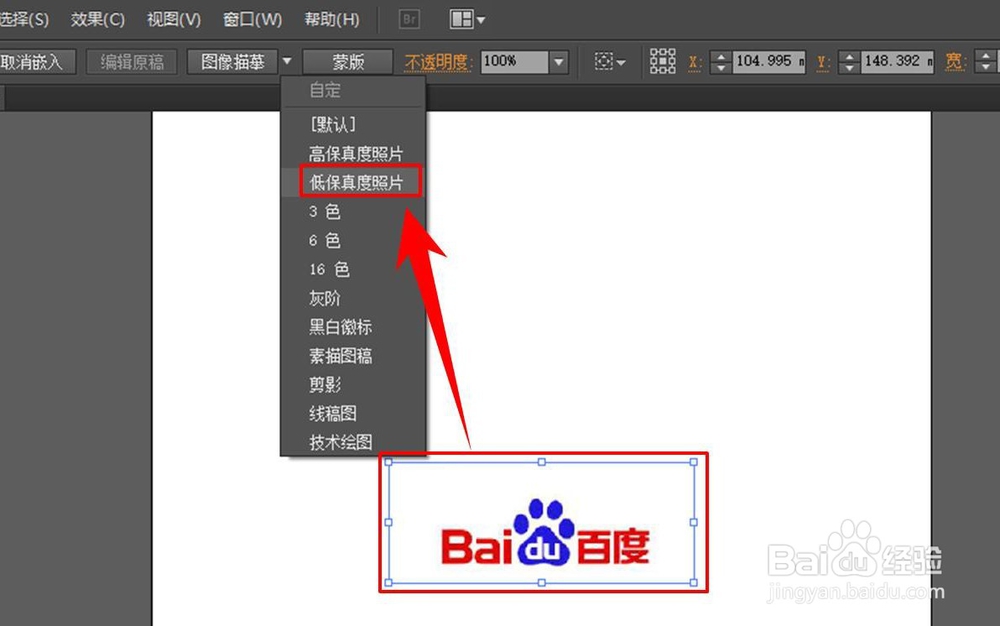Viewport: 1000px width, 626px height.
Task: Click the X value stepper arrows
Action: [721, 62]
